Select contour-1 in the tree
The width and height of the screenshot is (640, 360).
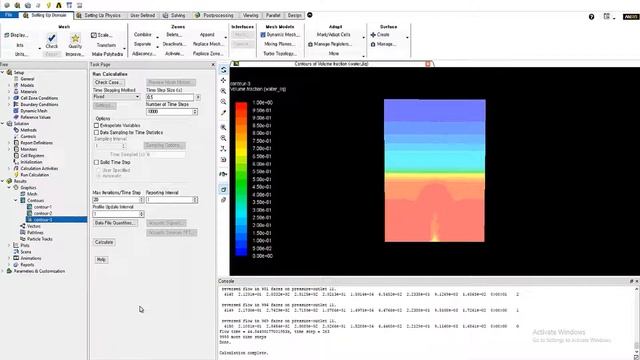[42, 207]
